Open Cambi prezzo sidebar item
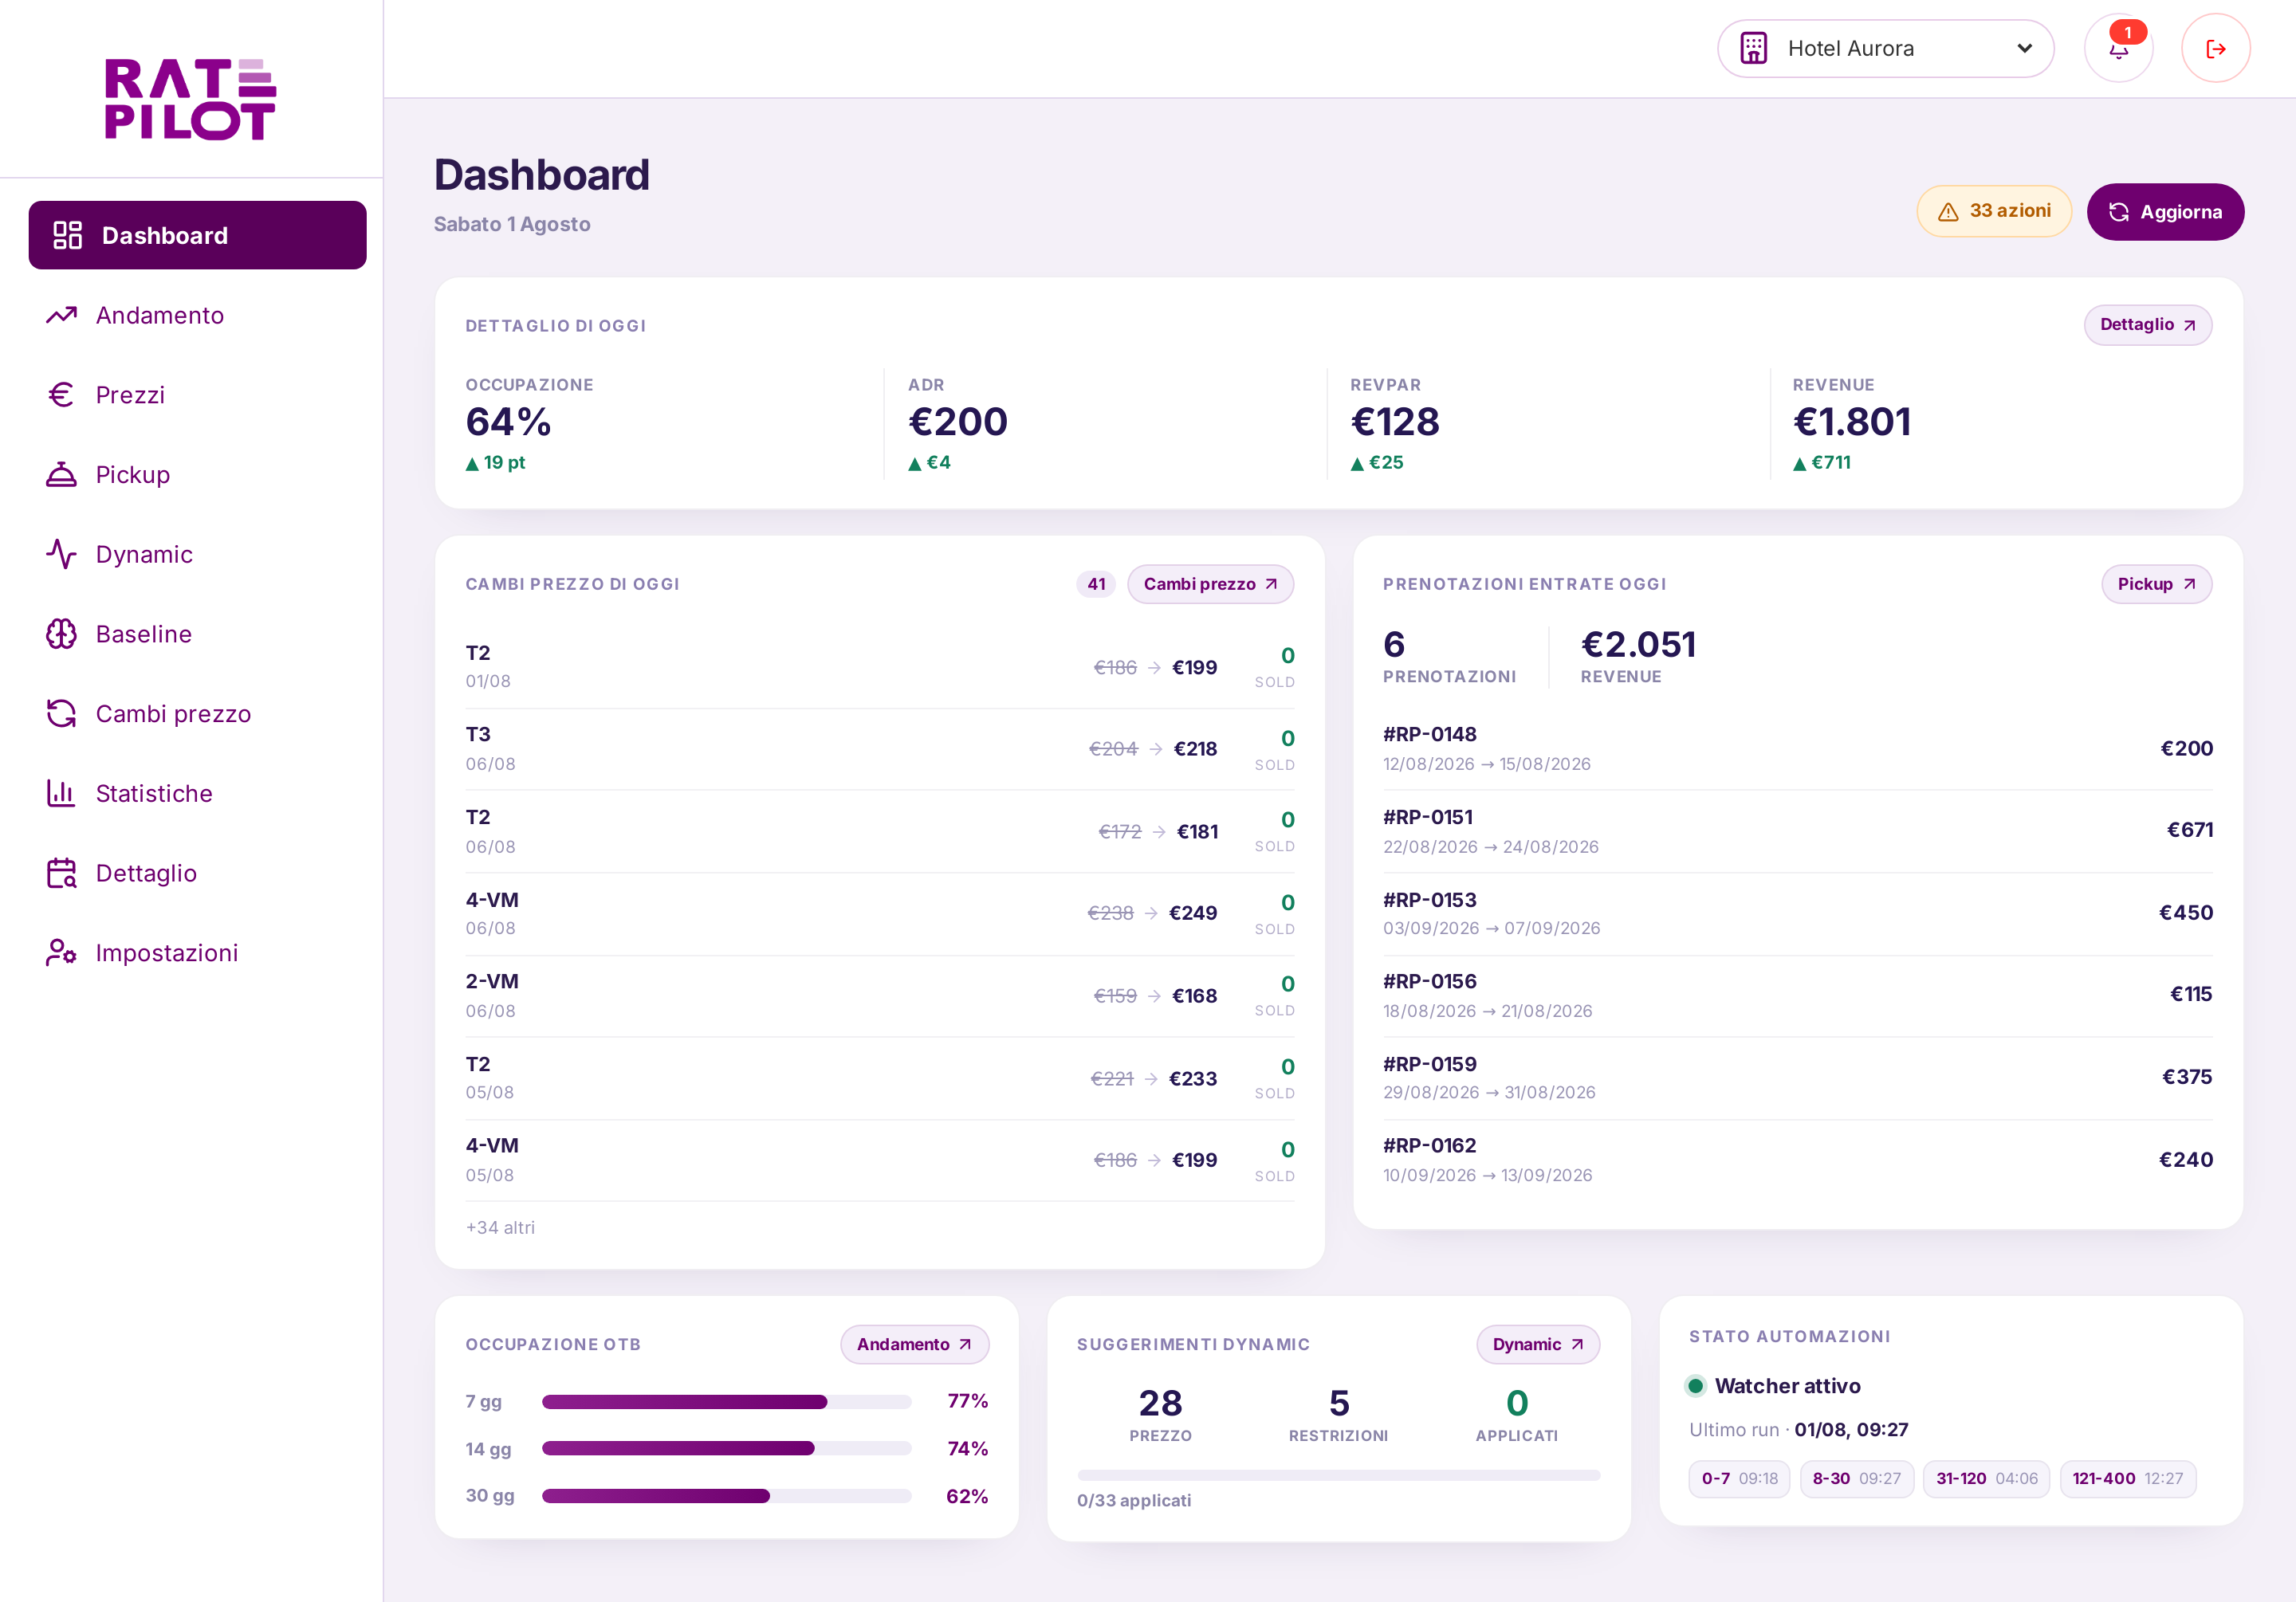Screen dimensions: 2296x1602 point(197,713)
